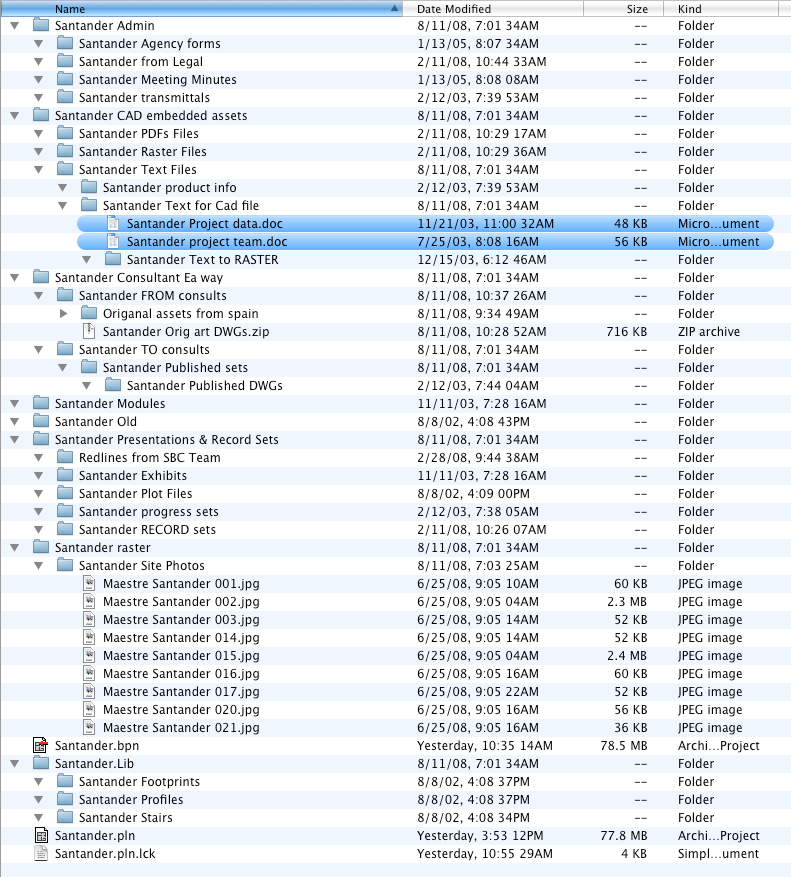
Task: Select the Santander Footprints folder name
Action: tap(139, 781)
